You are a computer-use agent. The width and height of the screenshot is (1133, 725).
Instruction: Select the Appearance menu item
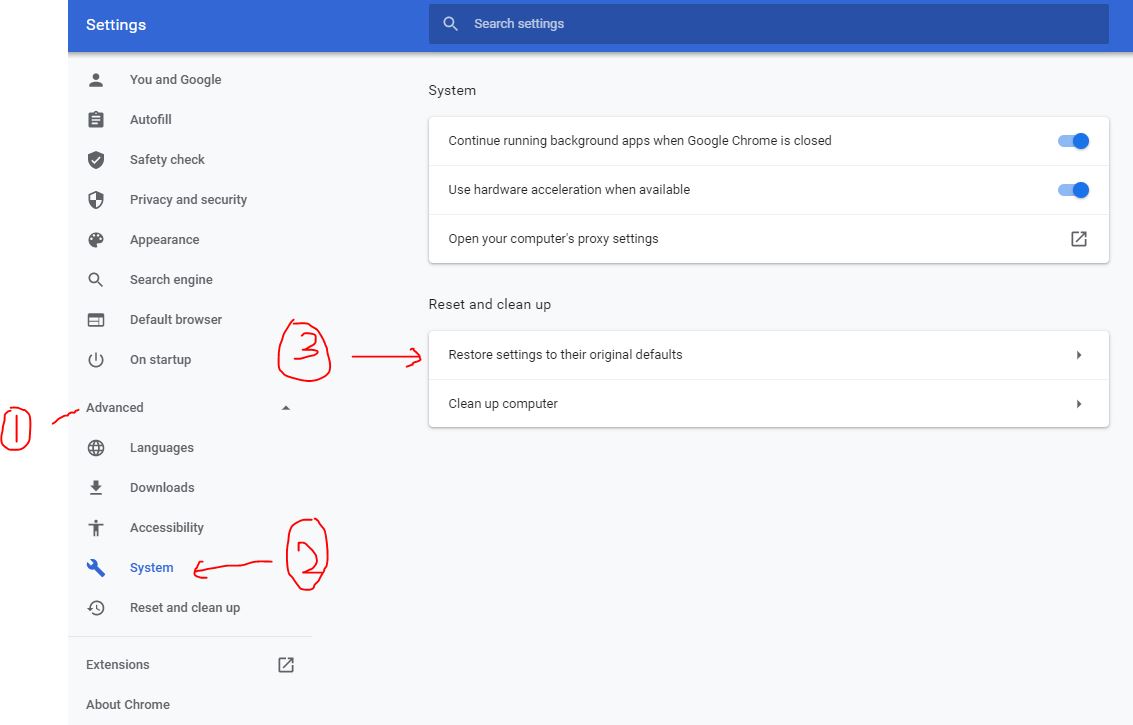tap(164, 240)
